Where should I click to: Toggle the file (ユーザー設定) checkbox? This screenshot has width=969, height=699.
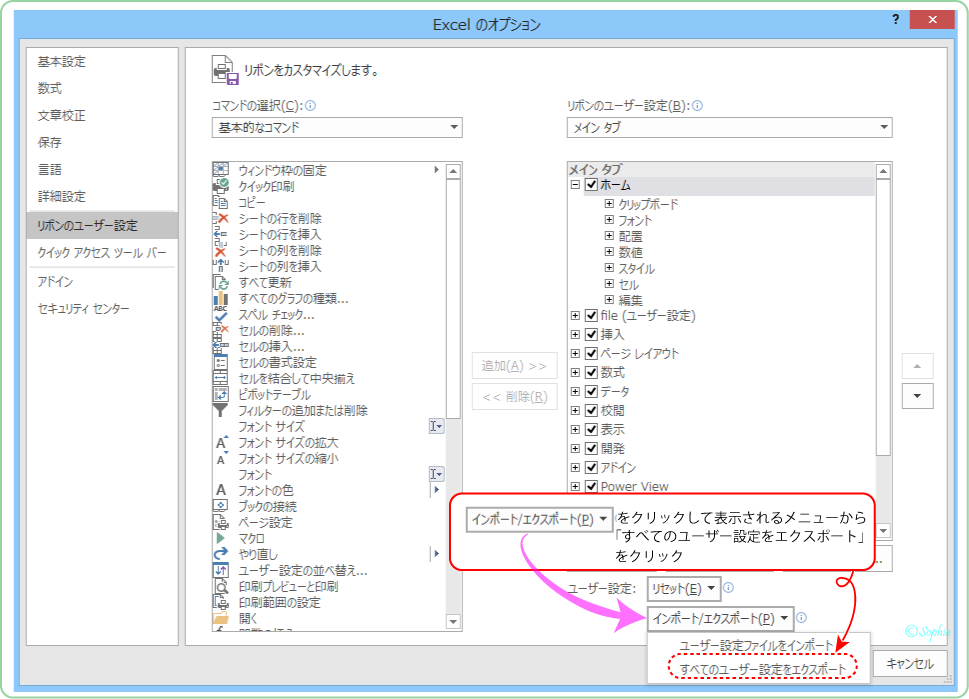[x=591, y=315]
